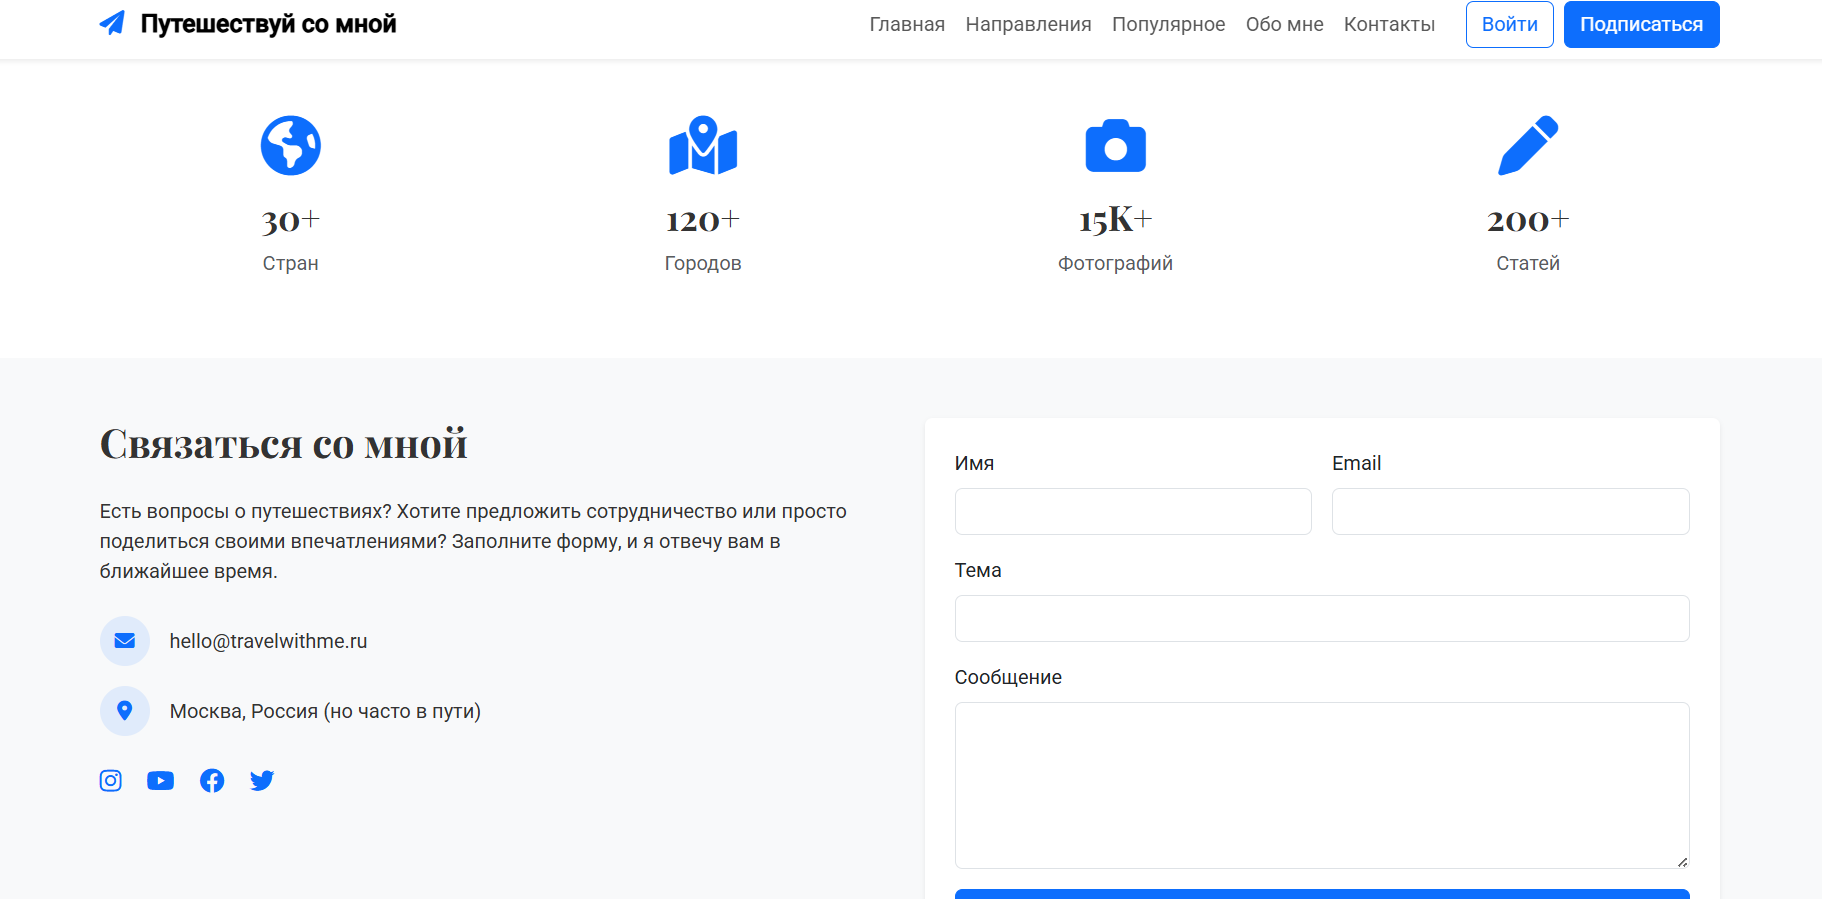The height and width of the screenshot is (899, 1822).
Task: Click the pencil icon above Статей
Action: point(1528,146)
